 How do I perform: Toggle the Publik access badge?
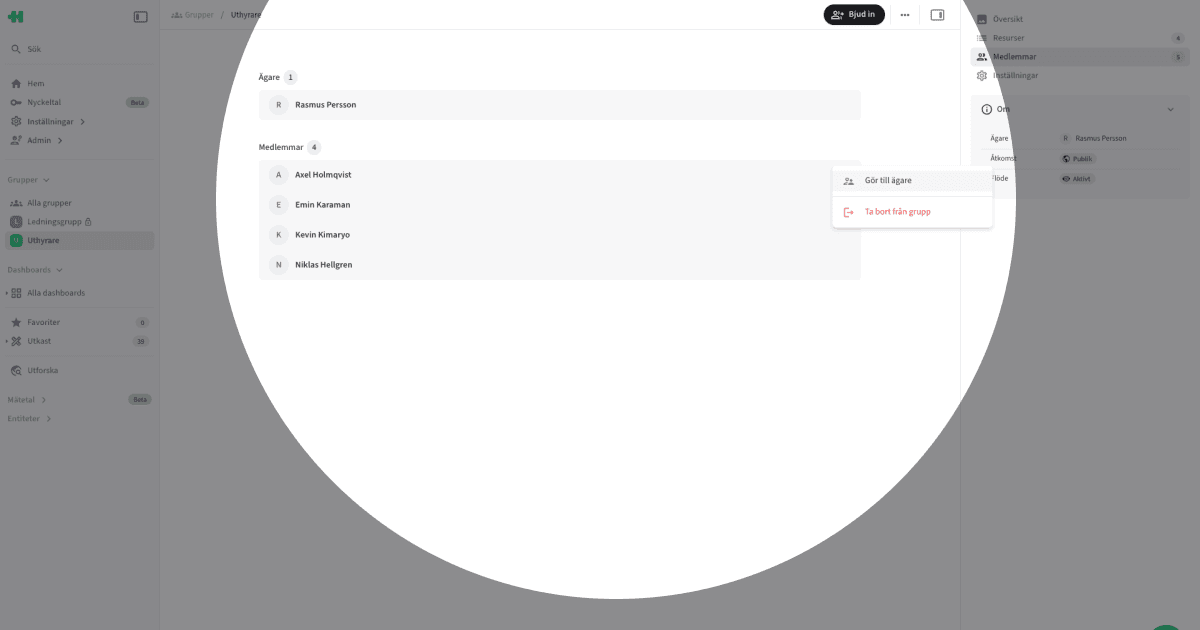[x=1077, y=158]
